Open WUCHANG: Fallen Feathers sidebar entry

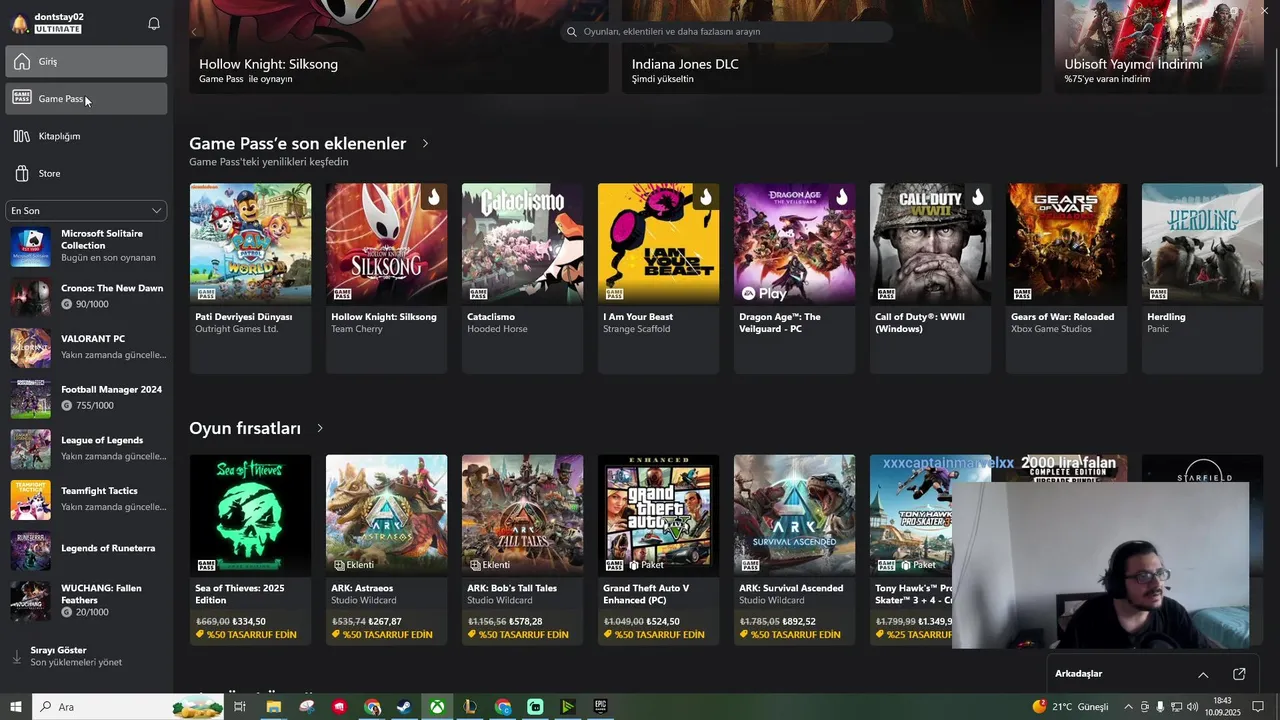click(86, 600)
